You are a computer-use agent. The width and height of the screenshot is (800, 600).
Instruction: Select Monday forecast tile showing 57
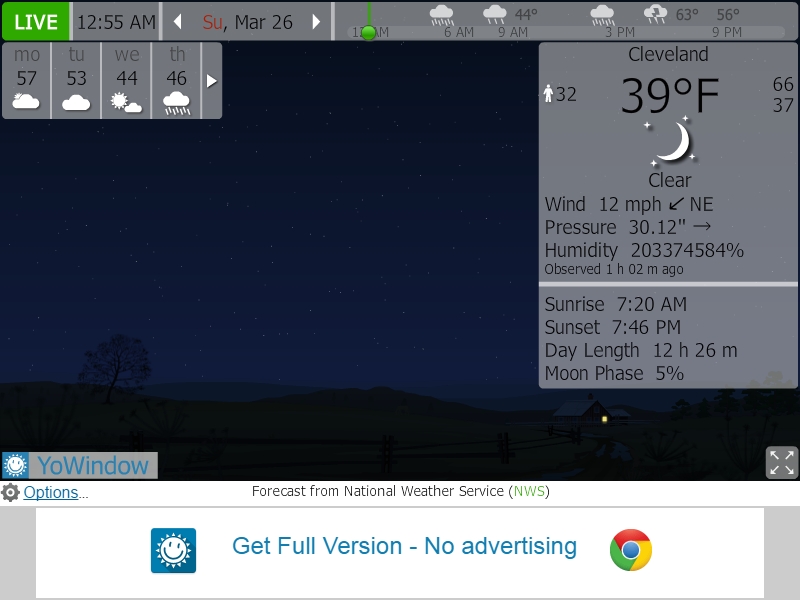[x=27, y=81]
